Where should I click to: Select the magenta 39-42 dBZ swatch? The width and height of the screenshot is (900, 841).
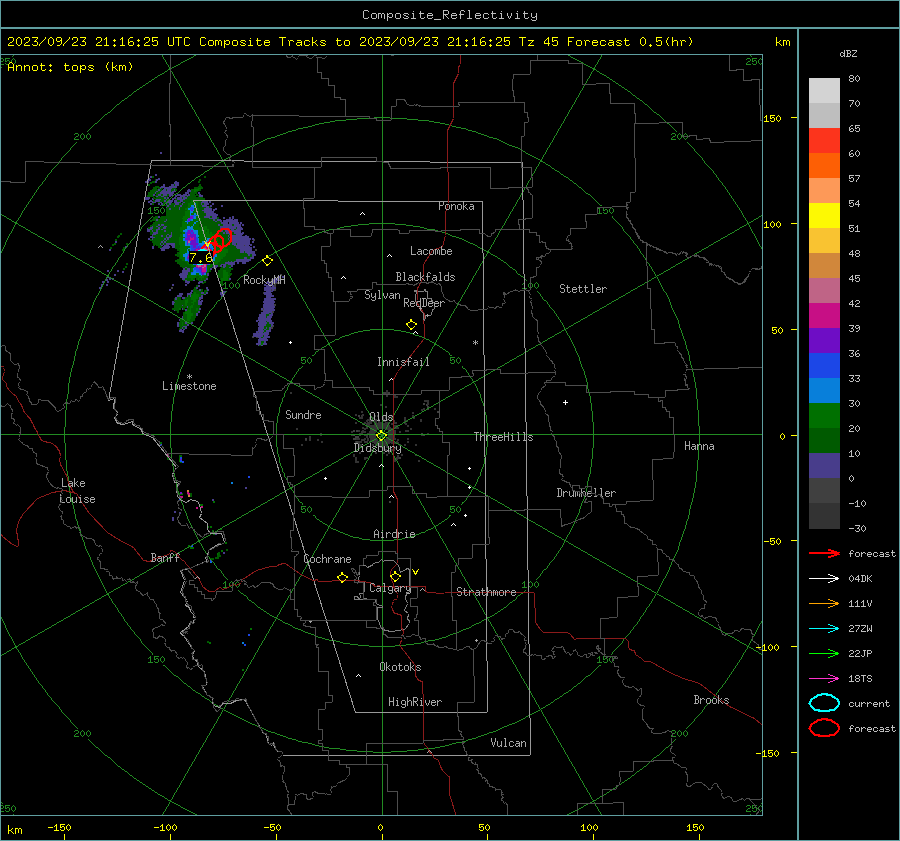[824, 316]
